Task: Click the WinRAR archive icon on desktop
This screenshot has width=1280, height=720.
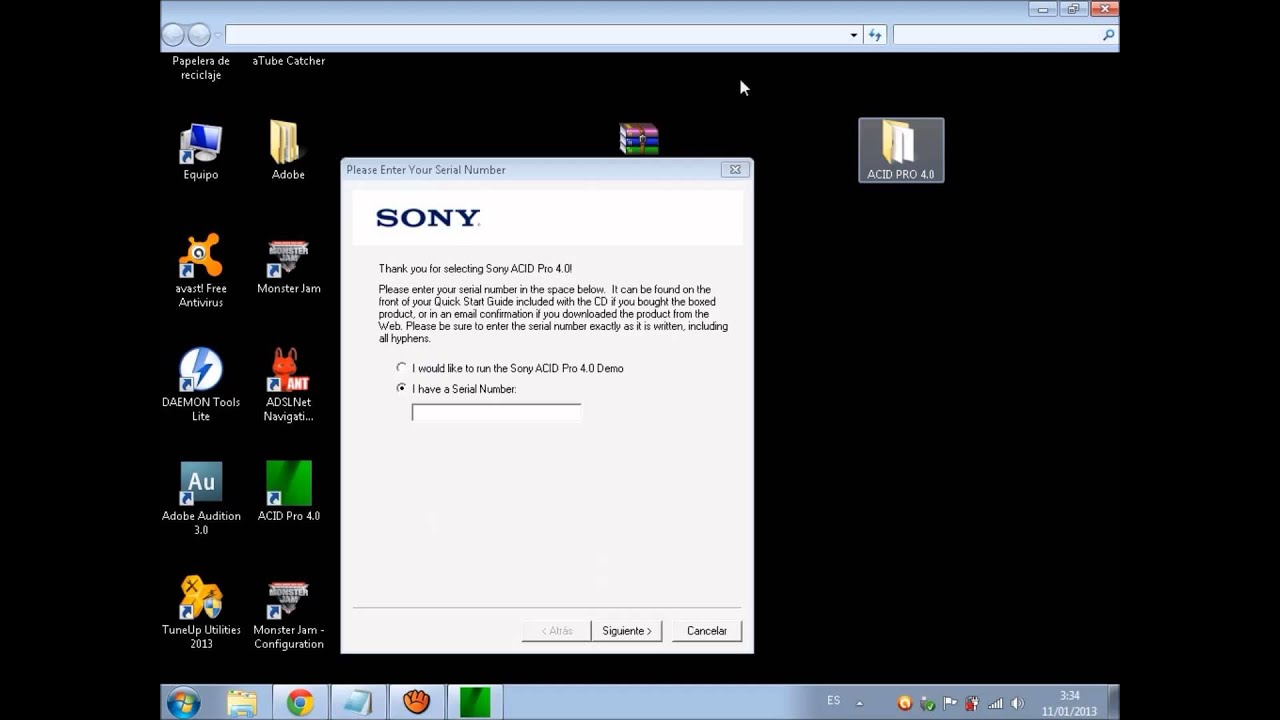Action: (x=638, y=139)
